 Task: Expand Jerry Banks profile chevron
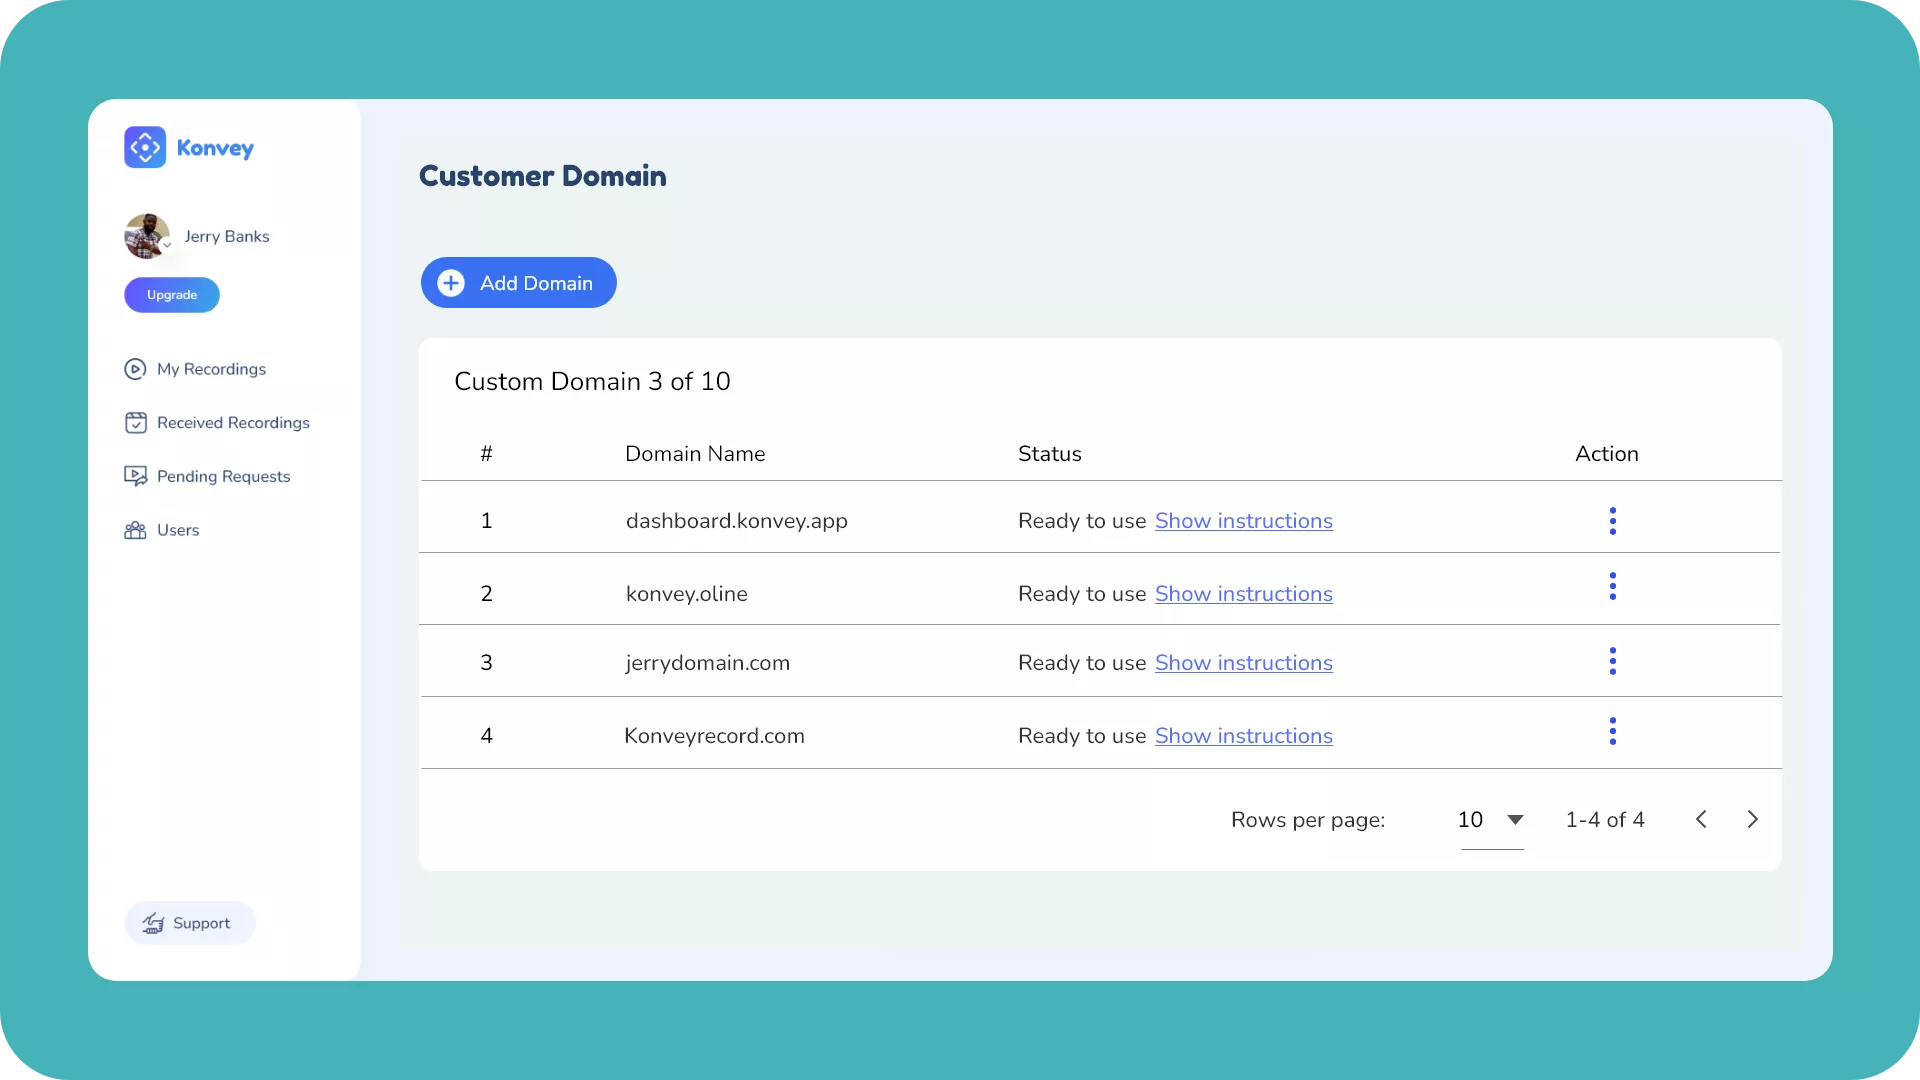[x=167, y=245]
